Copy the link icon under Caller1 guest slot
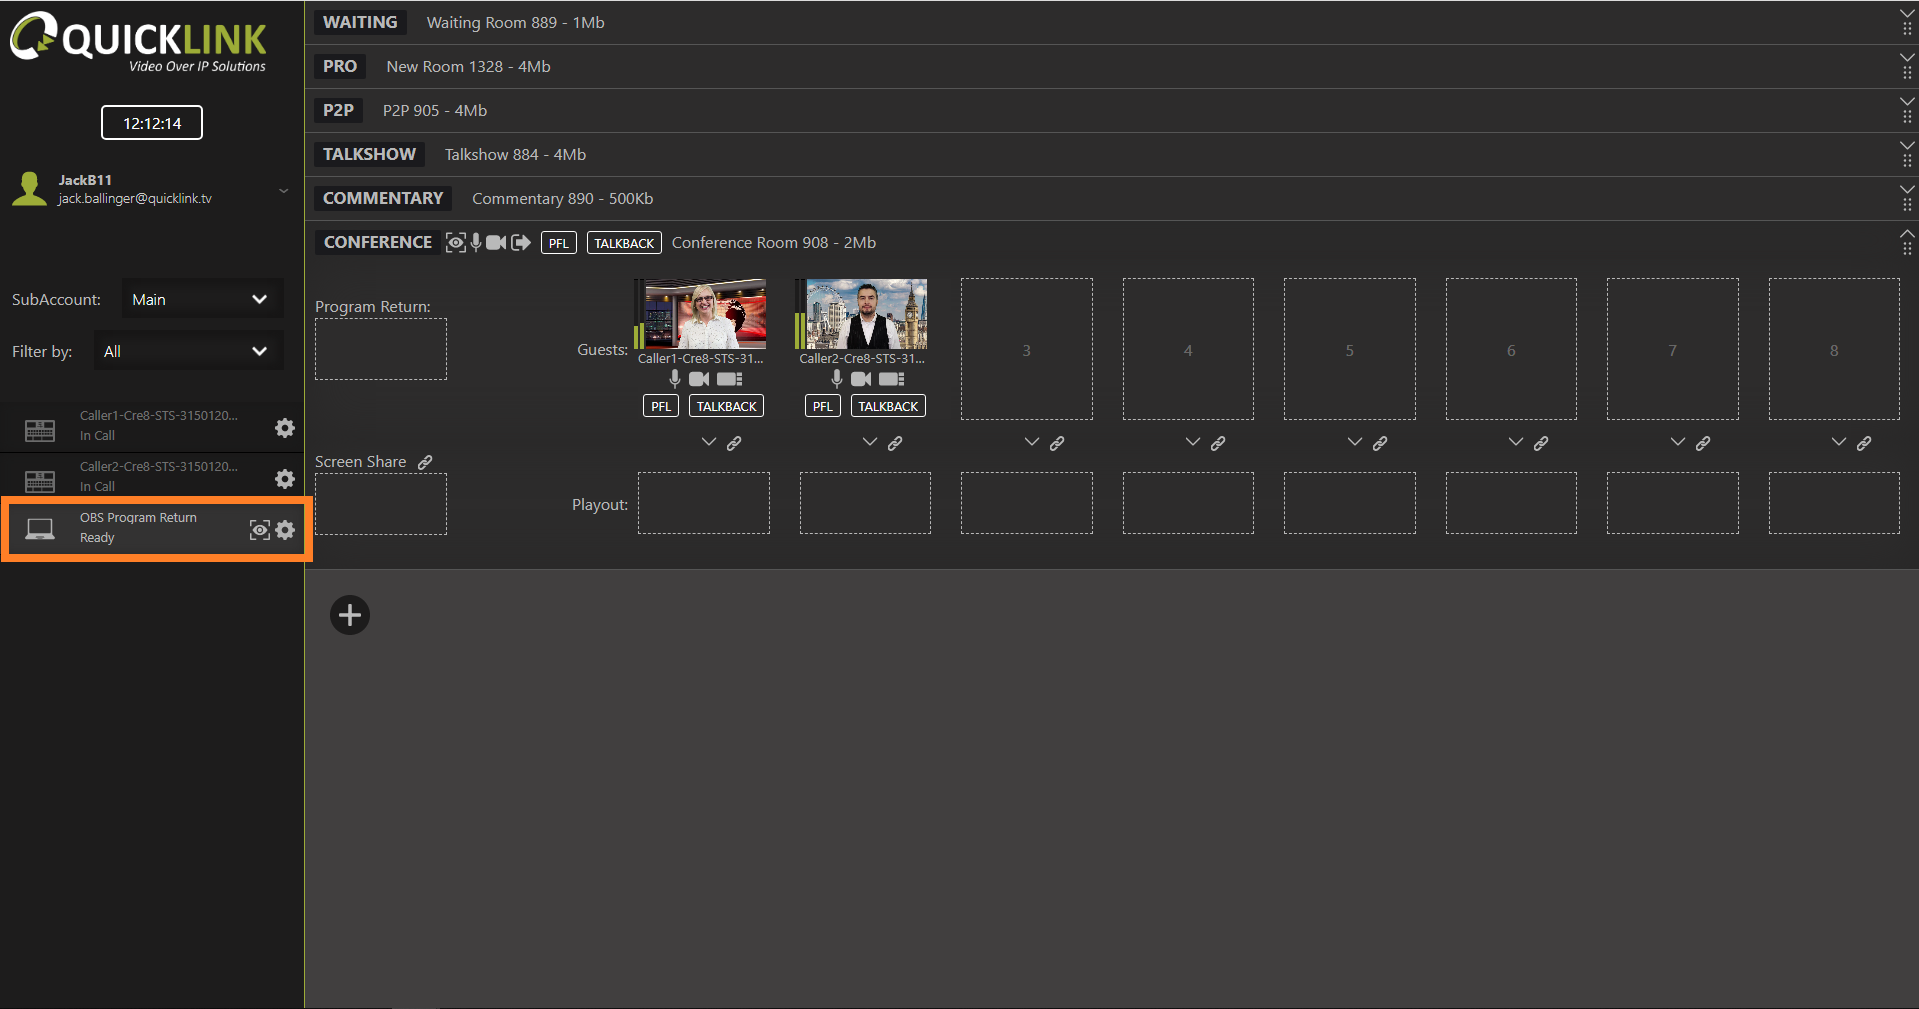 coord(734,443)
